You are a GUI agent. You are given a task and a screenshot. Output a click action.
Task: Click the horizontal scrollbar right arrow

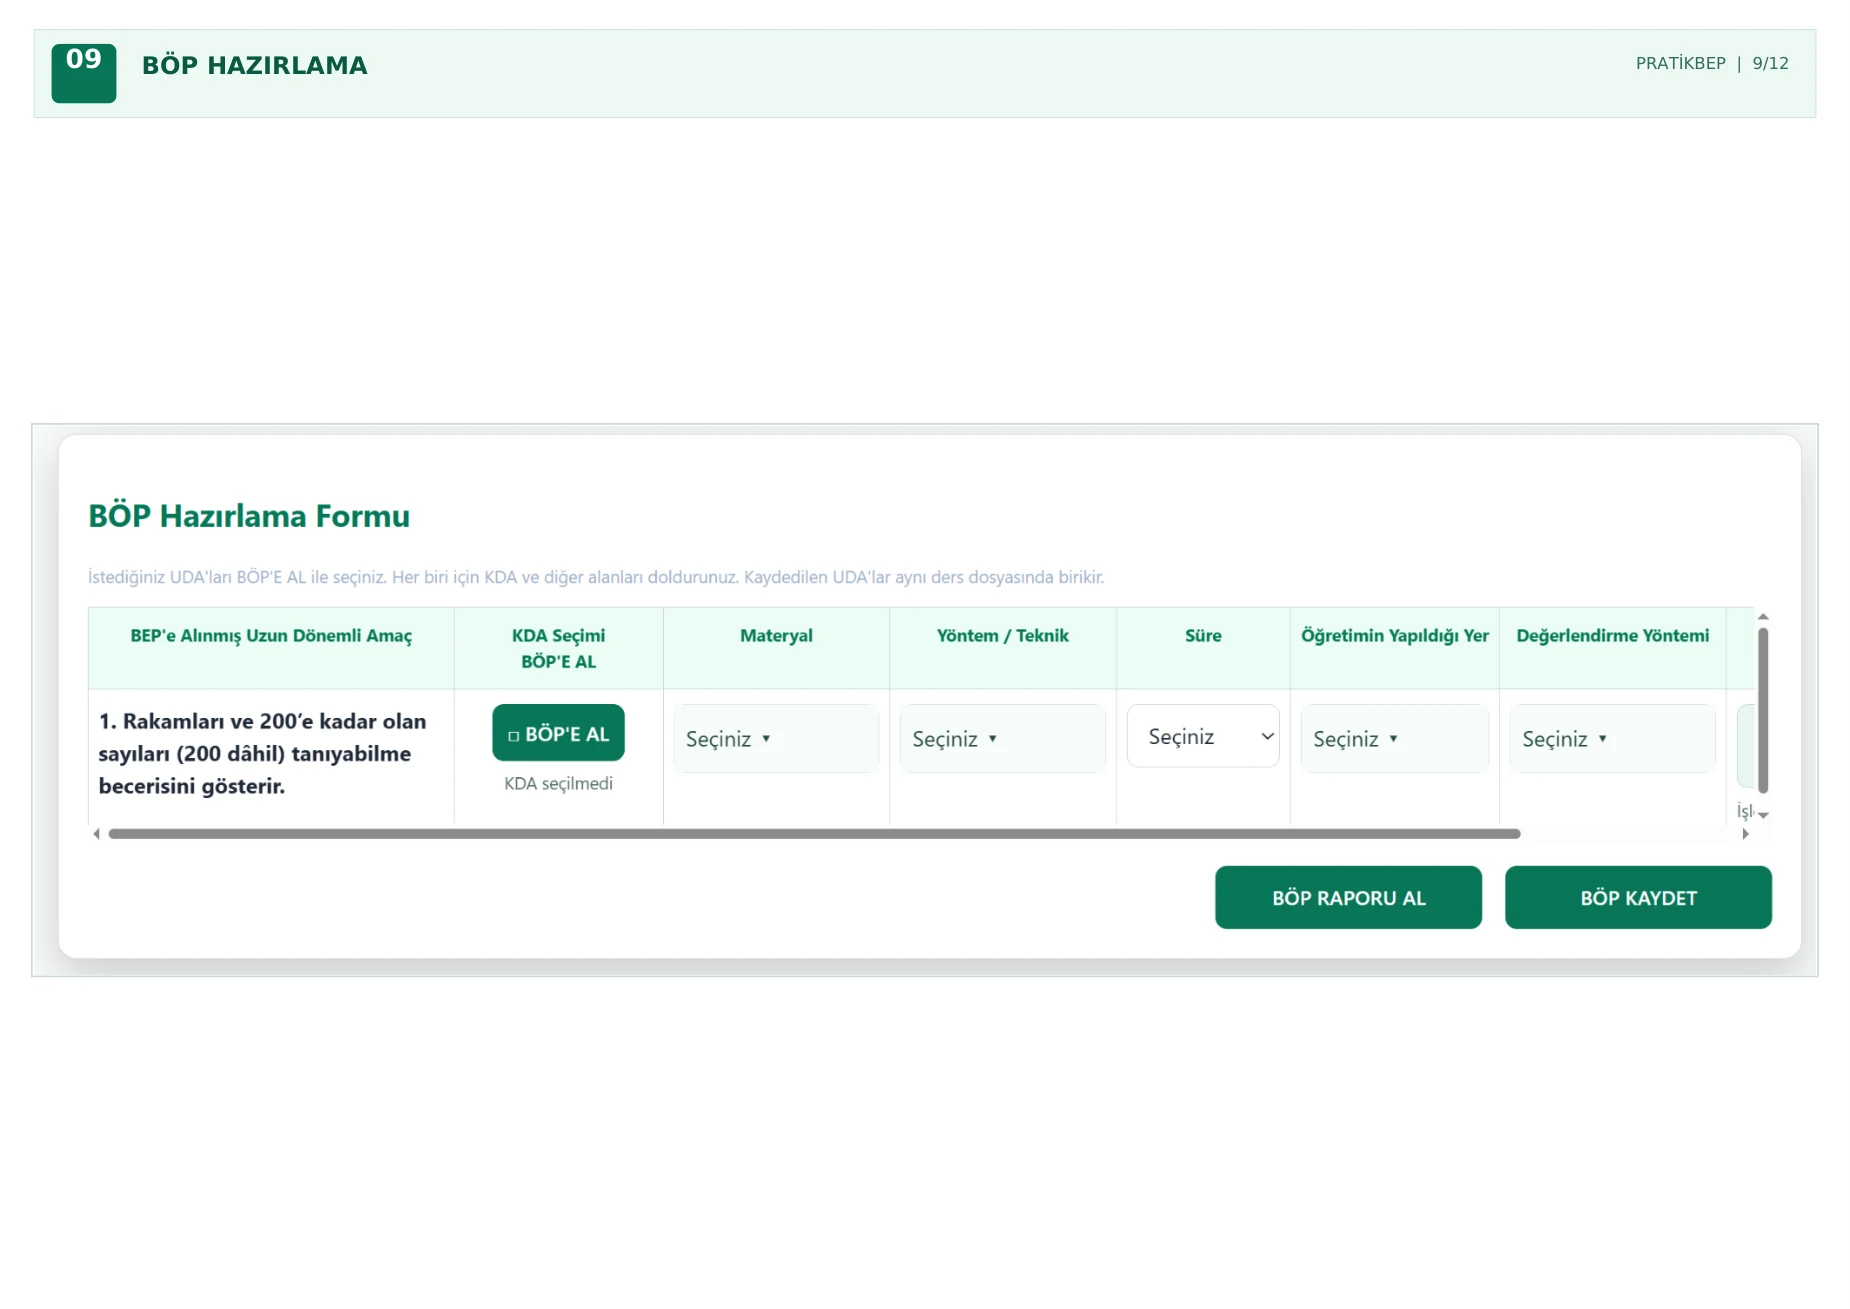pos(1746,834)
